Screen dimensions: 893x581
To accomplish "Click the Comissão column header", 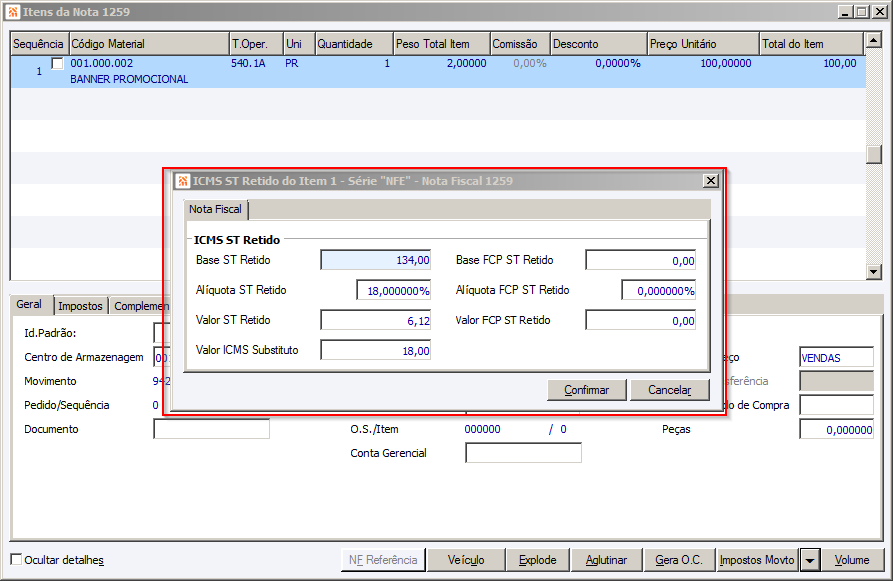I will [x=521, y=44].
